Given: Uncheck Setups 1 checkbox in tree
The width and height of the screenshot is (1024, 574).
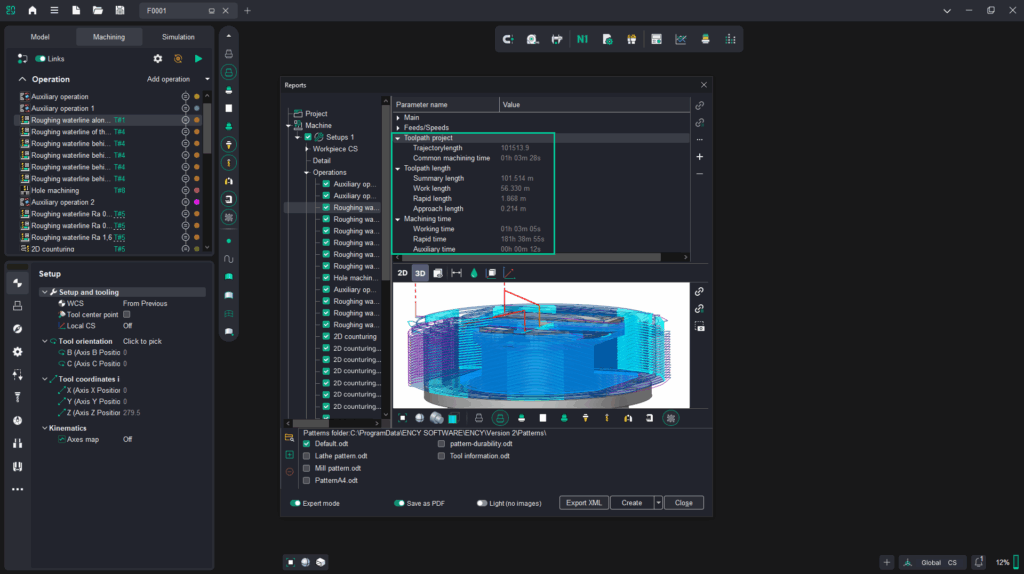Looking at the screenshot, I should pyautogui.click(x=308, y=137).
